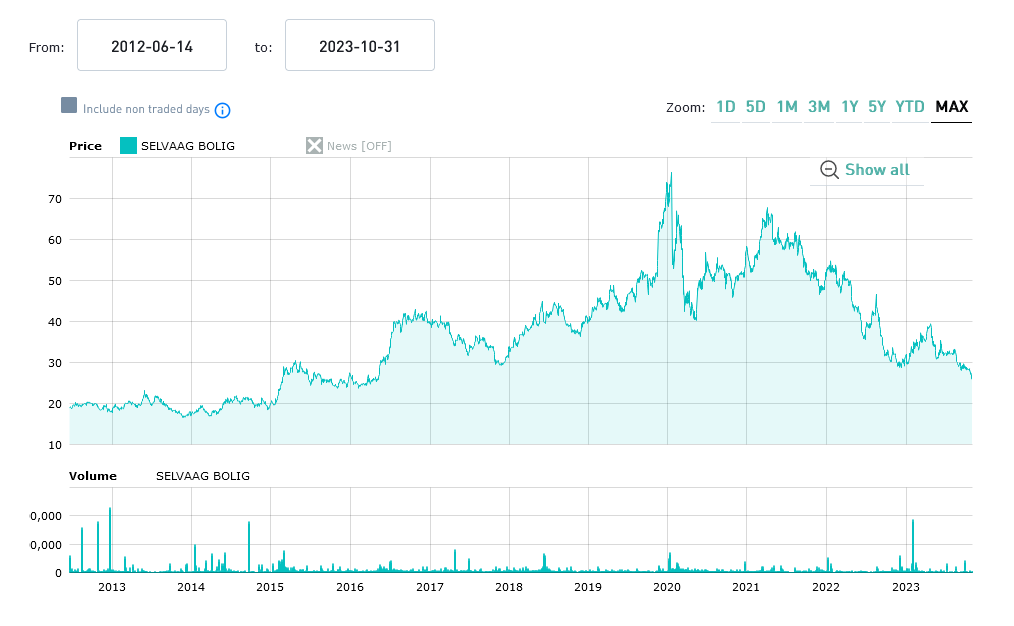This screenshot has width=1014, height=626.
Task: Switch zoom to 3M
Action: (819, 107)
